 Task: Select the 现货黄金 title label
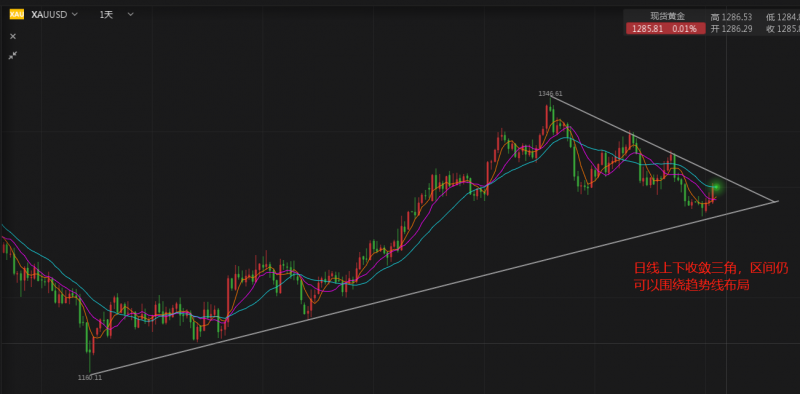[x=666, y=16]
